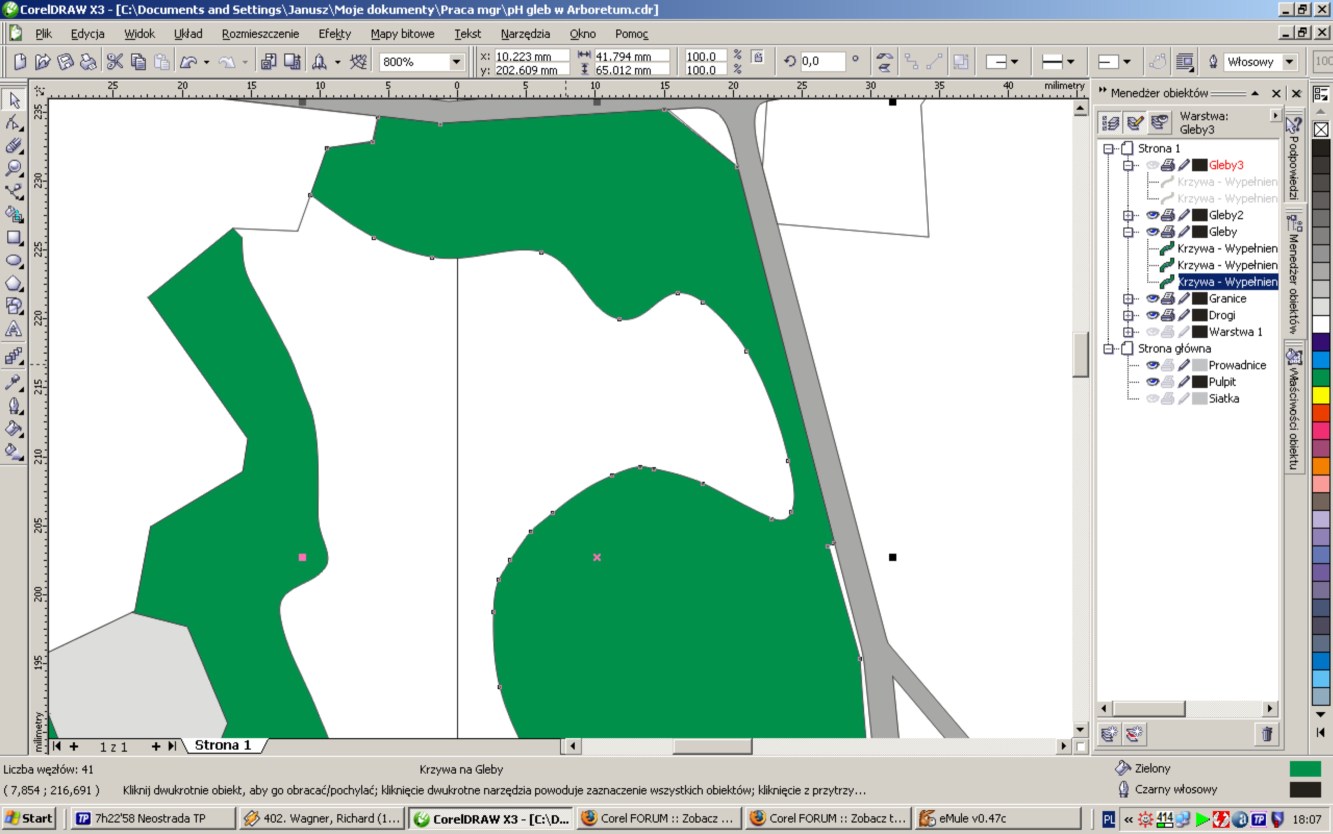This screenshot has width=1333, height=834.
Task: Toggle printing for the Granice layer
Action: pos(1168,298)
